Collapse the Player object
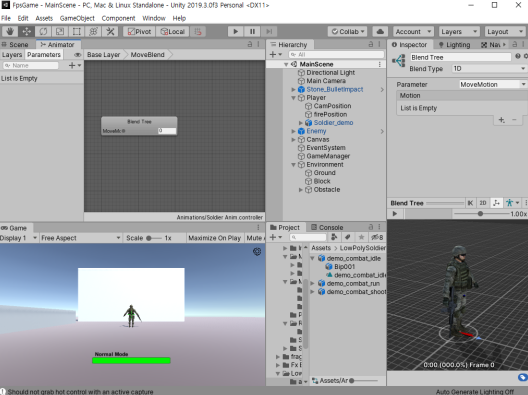528x395 pixels. click(x=293, y=98)
